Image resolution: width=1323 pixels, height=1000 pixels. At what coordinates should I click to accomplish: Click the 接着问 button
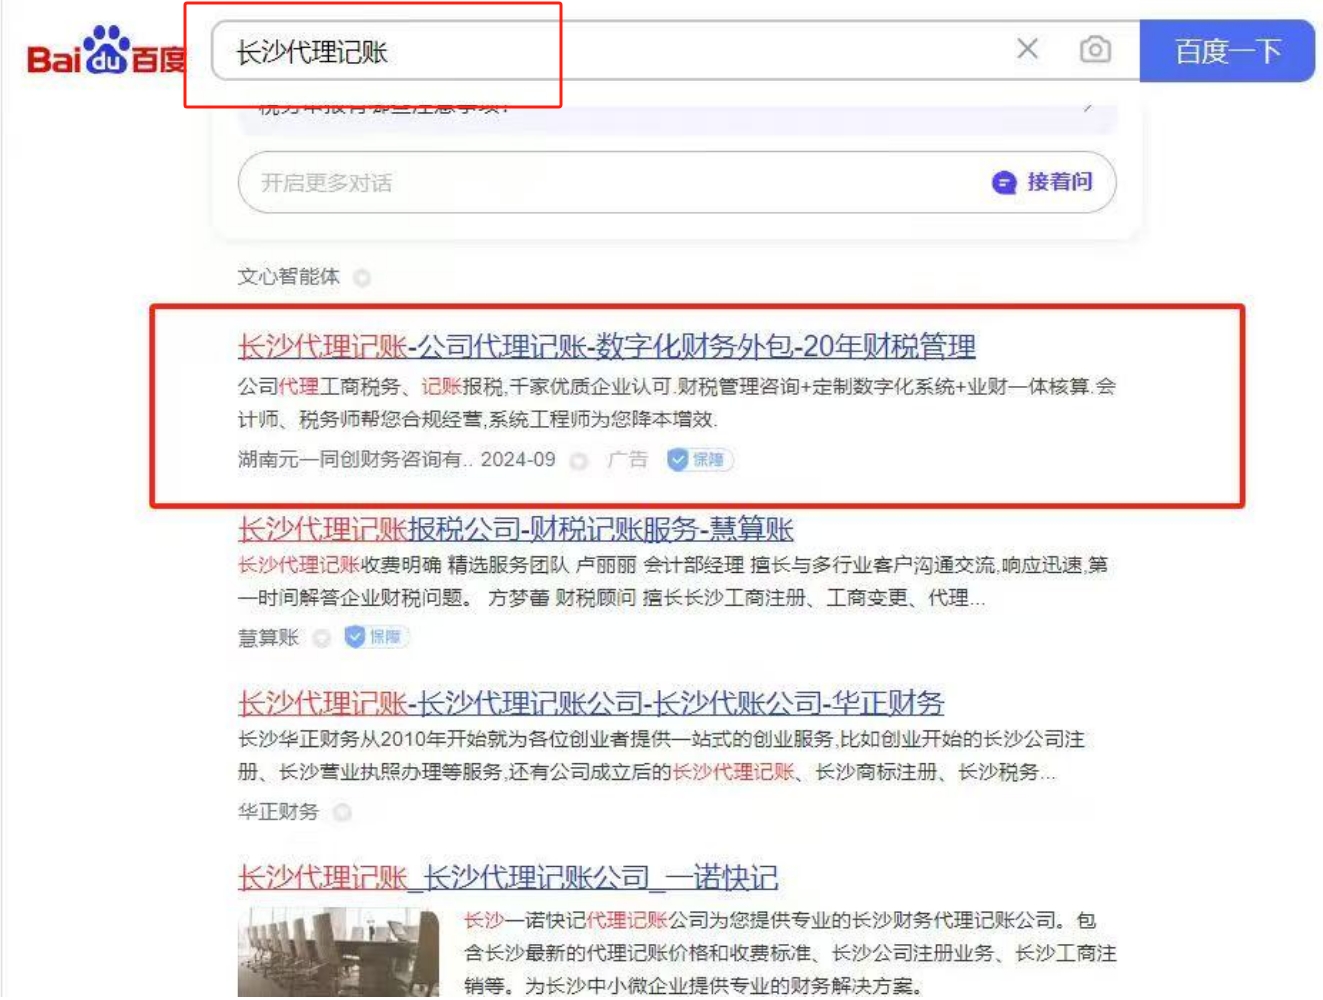tap(1042, 182)
